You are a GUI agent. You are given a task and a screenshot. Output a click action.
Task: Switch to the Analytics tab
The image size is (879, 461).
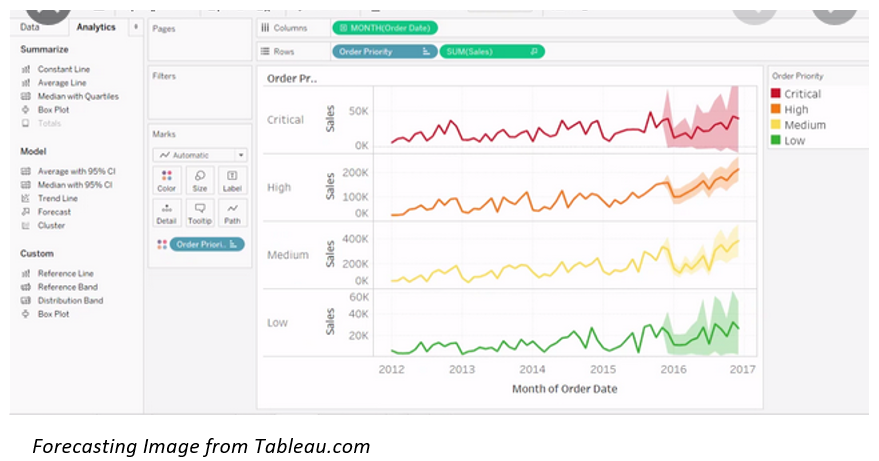click(x=96, y=27)
